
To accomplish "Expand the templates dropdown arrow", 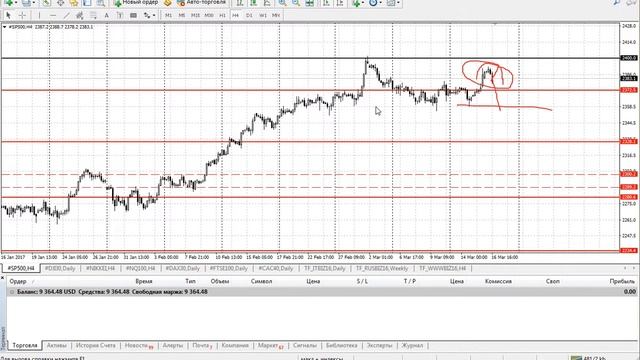I will 398,2.
